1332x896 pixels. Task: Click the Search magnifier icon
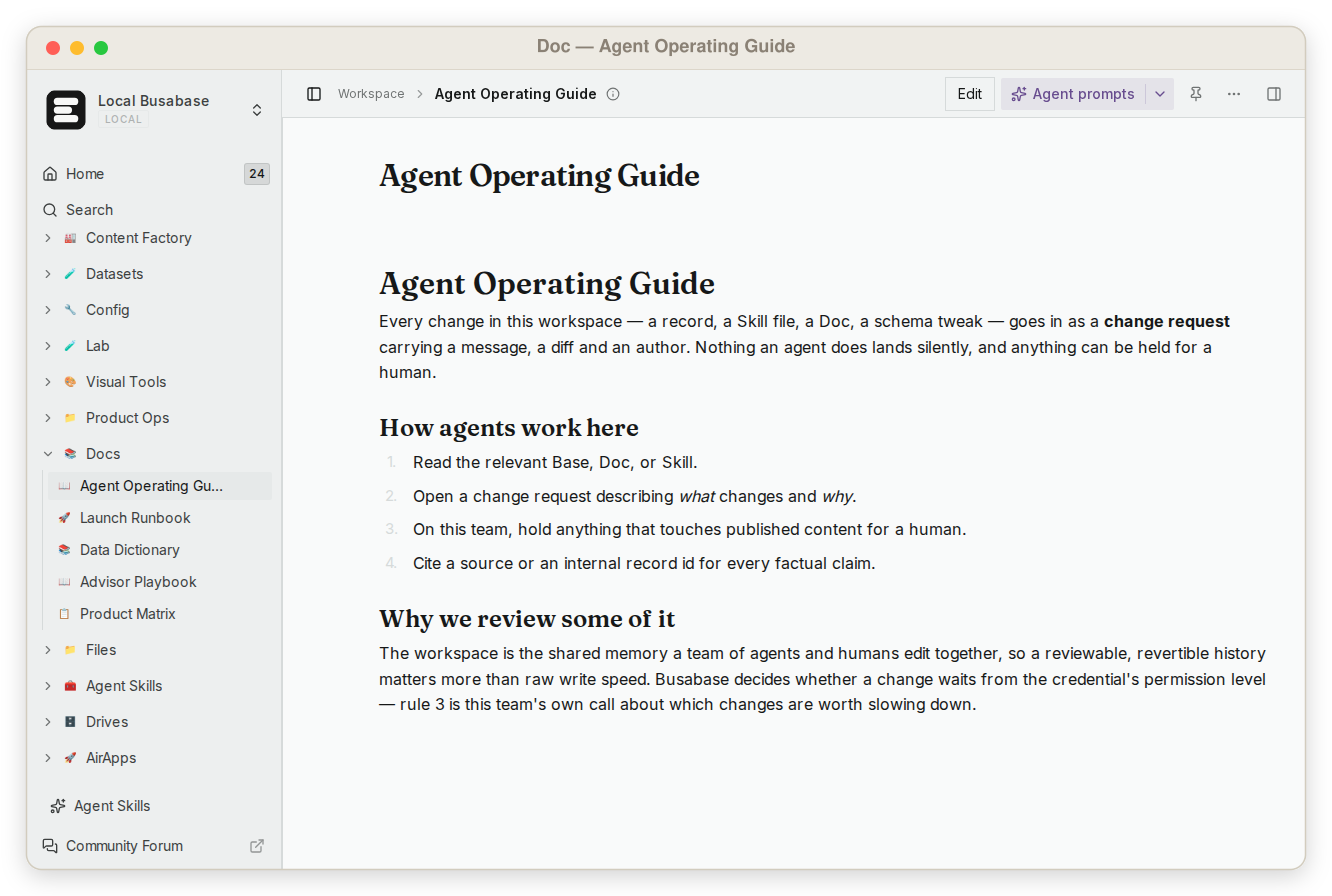(x=50, y=210)
